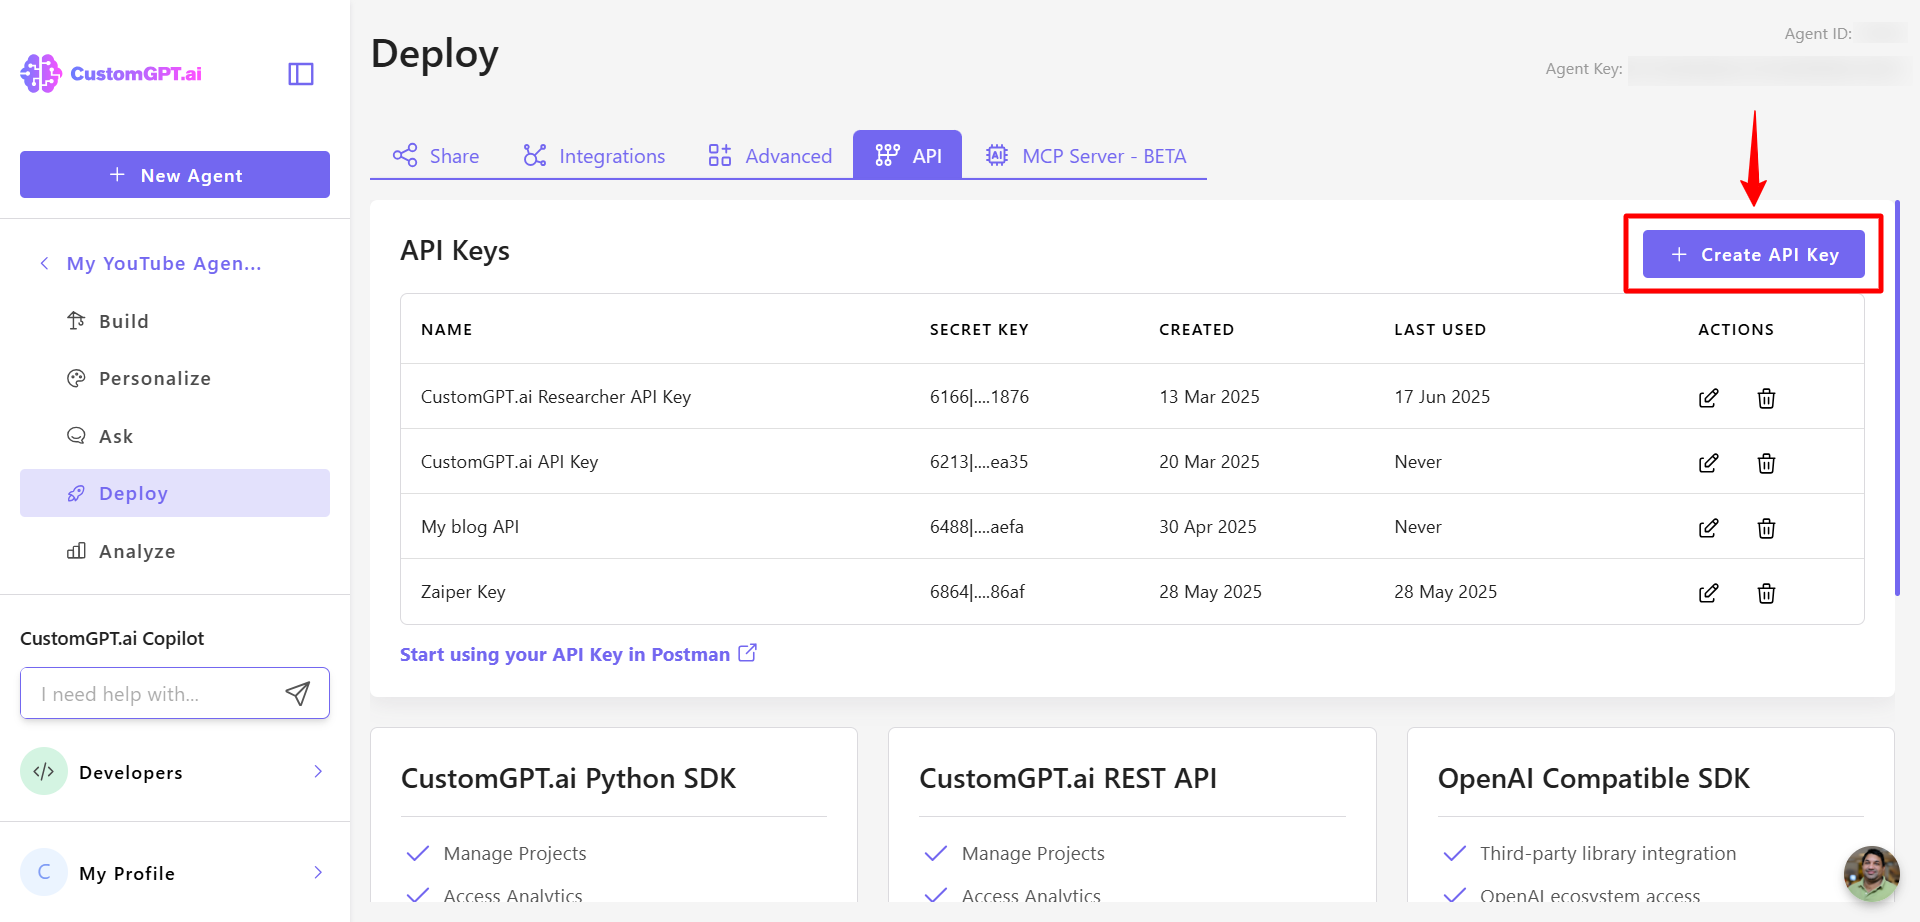Select the Zaiper Key name cell
The image size is (1920, 922).
[463, 592]
